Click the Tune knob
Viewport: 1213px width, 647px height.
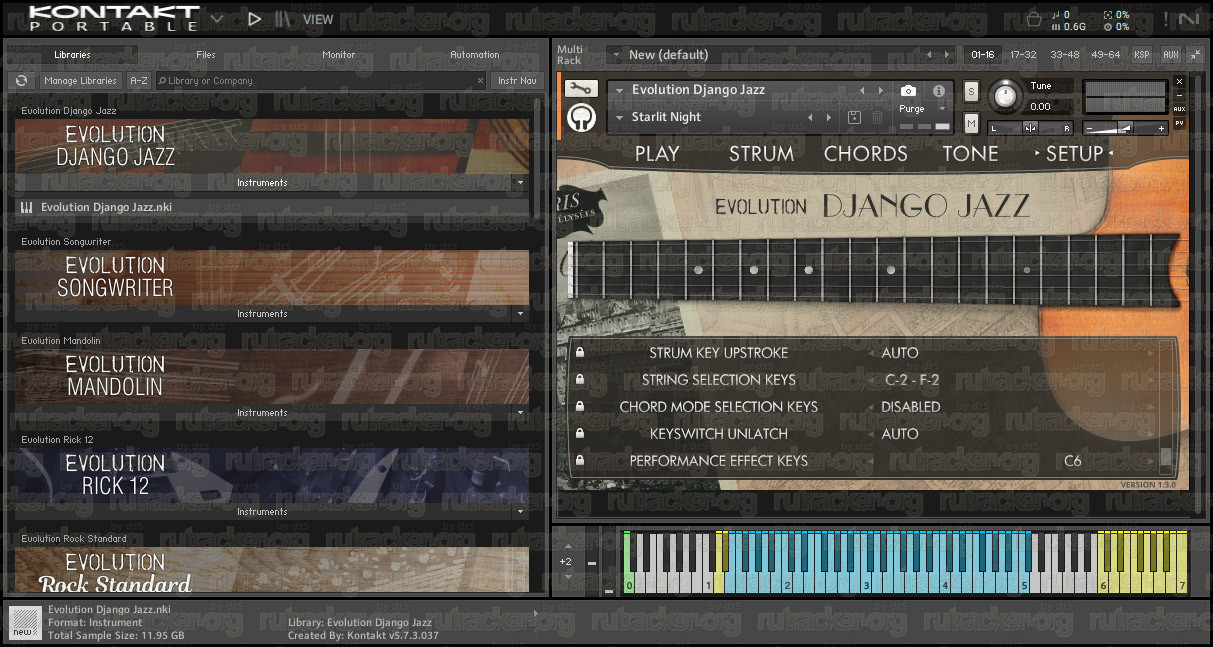(x=1005, y=96)
